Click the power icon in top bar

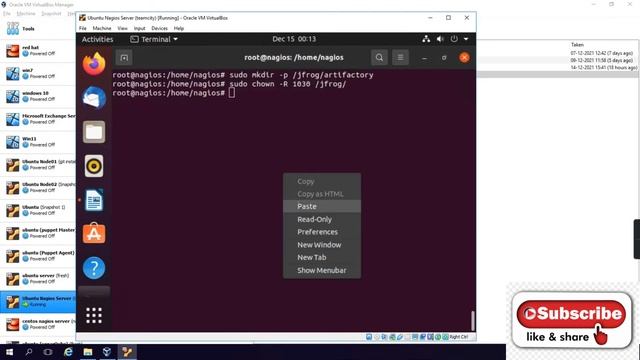coord(454,39)
